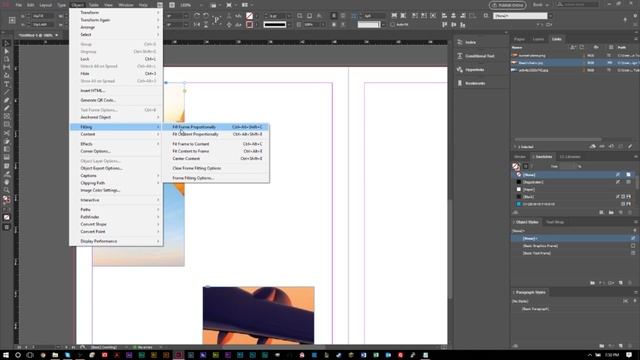Screen dimensions: 640x360
Task: Select the Type tool
Action: point(7,84)
